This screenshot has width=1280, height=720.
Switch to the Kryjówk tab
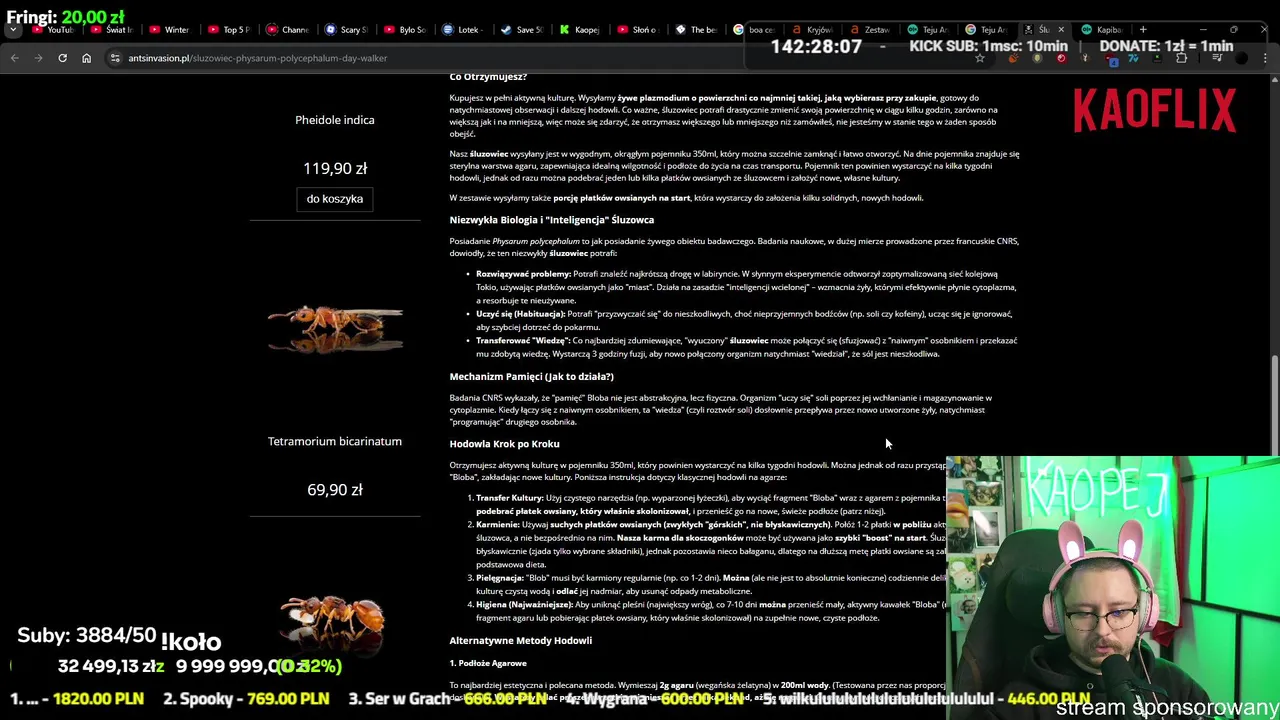812,30
